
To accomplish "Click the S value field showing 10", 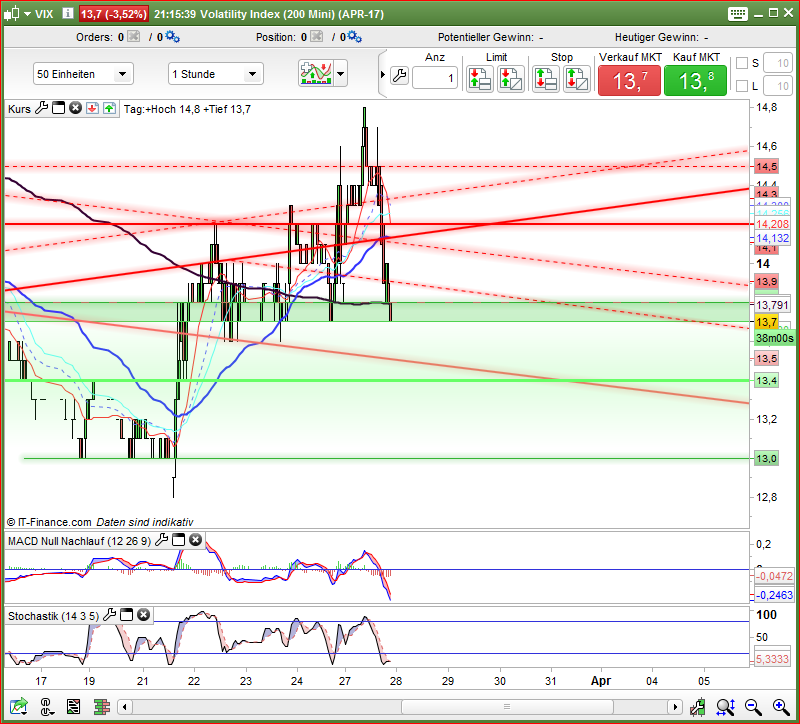I will coord(778,63).
